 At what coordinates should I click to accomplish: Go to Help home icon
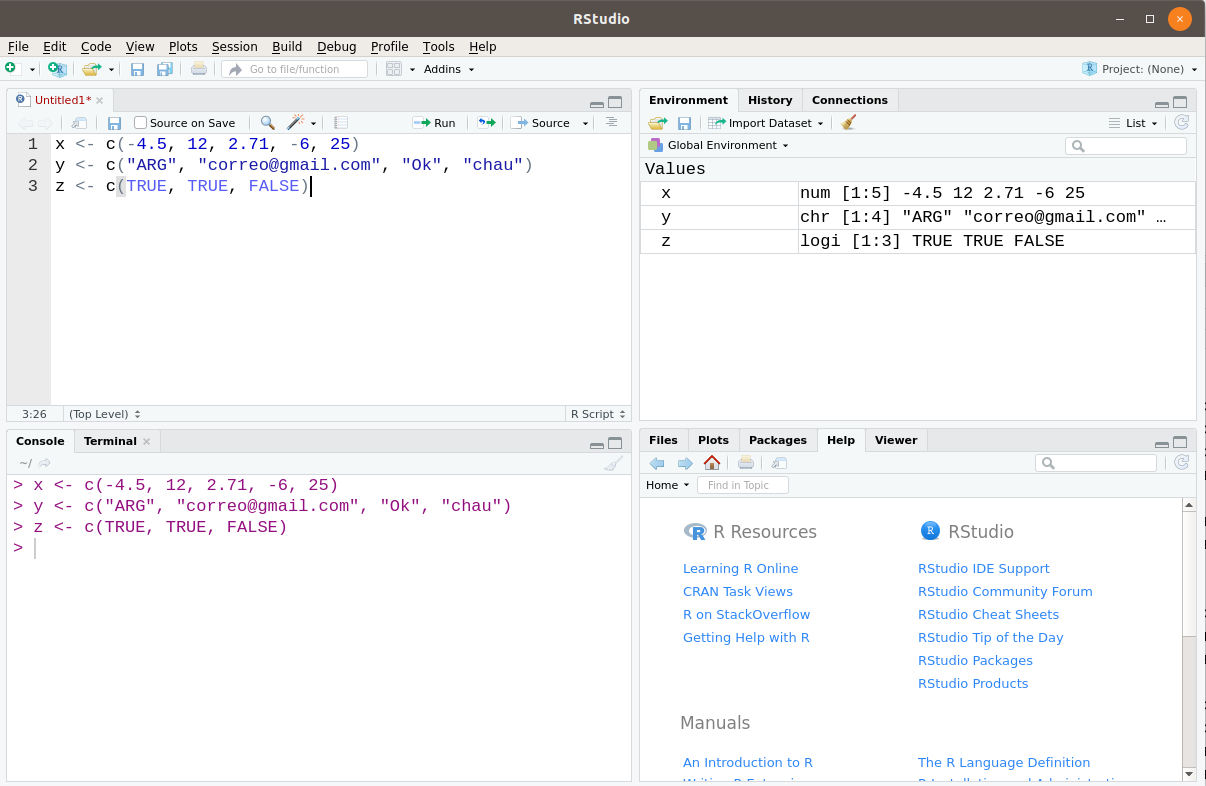coord(712,463)
